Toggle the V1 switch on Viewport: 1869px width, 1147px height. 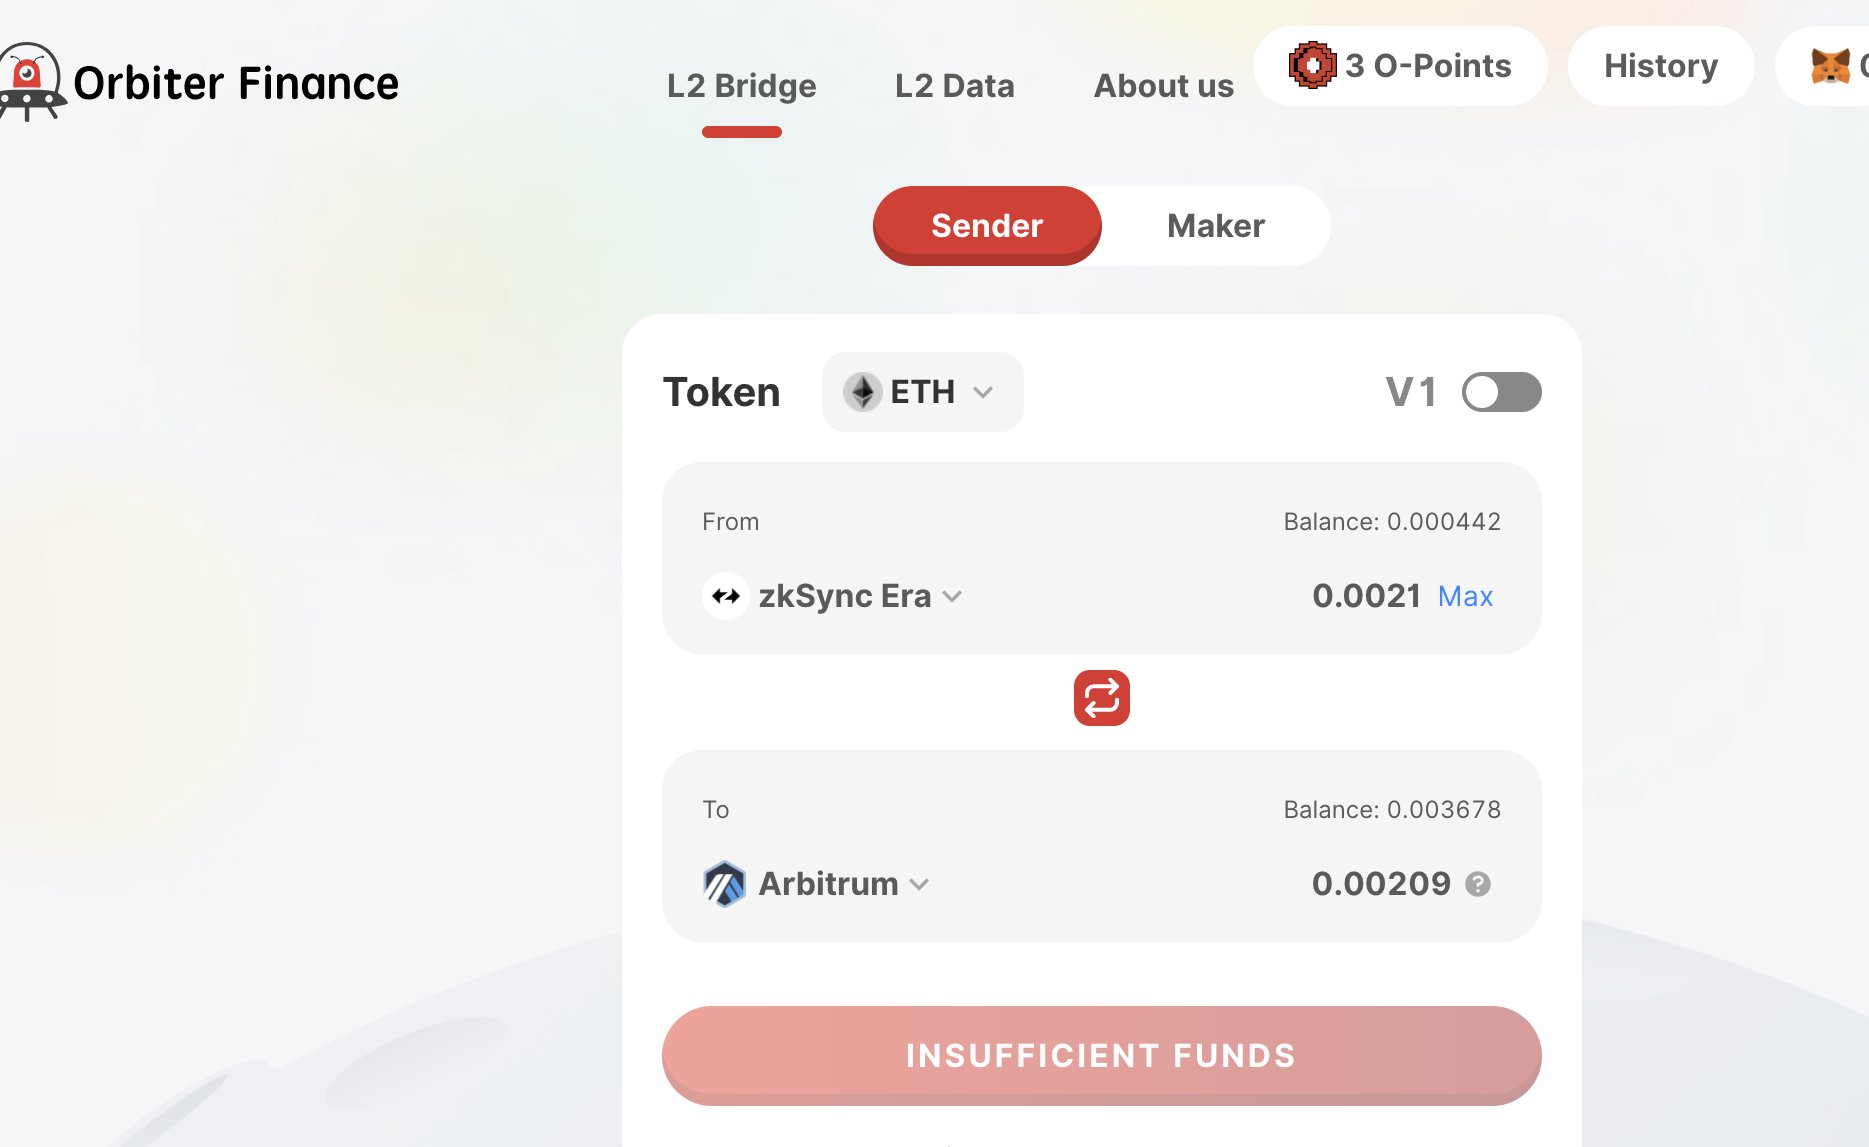click(1500, 392)
